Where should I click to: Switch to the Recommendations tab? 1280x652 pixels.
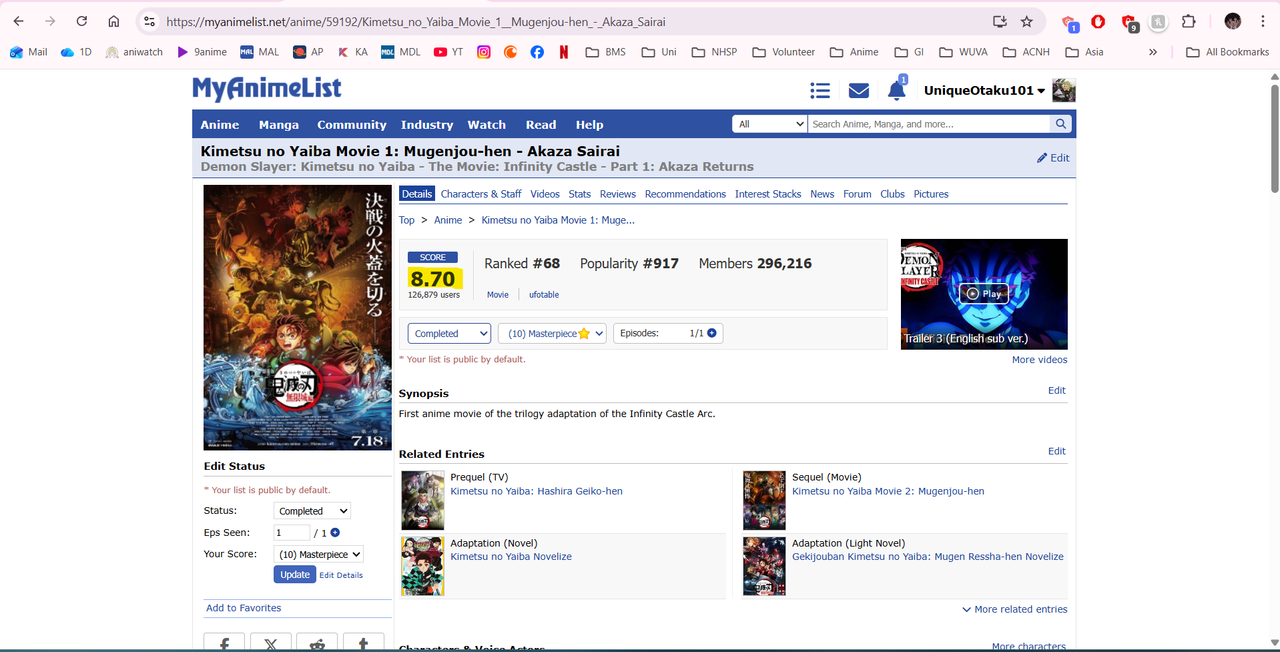(685, 194)
